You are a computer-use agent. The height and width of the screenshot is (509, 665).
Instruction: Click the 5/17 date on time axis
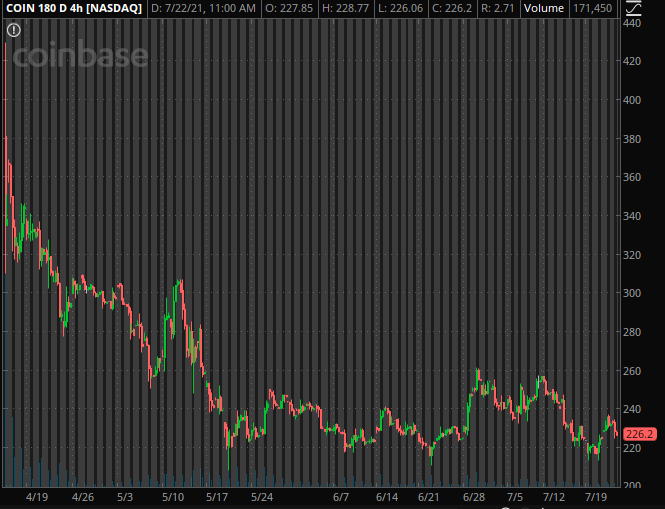tap(217, 497)
